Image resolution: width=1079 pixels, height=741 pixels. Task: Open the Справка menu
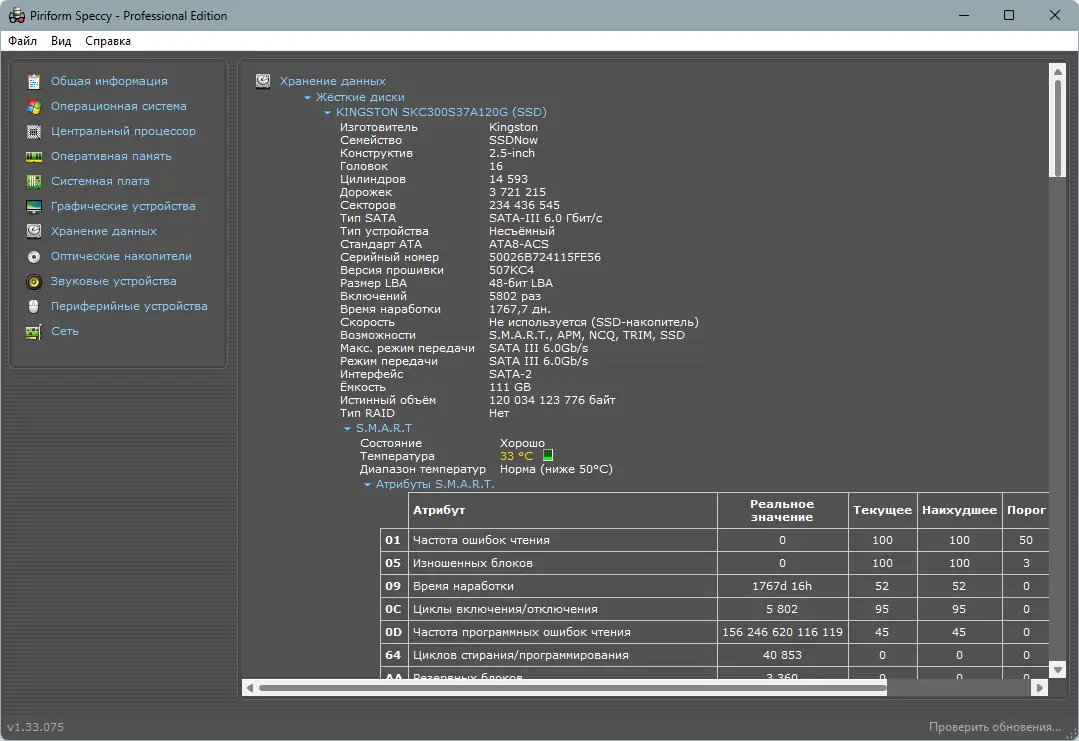[x=108, y=41]
